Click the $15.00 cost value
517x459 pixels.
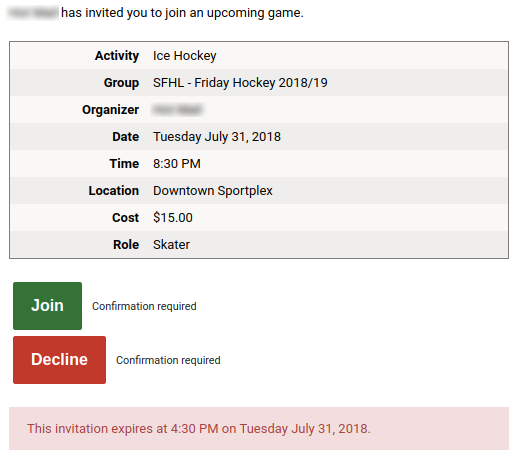(173, 218)
